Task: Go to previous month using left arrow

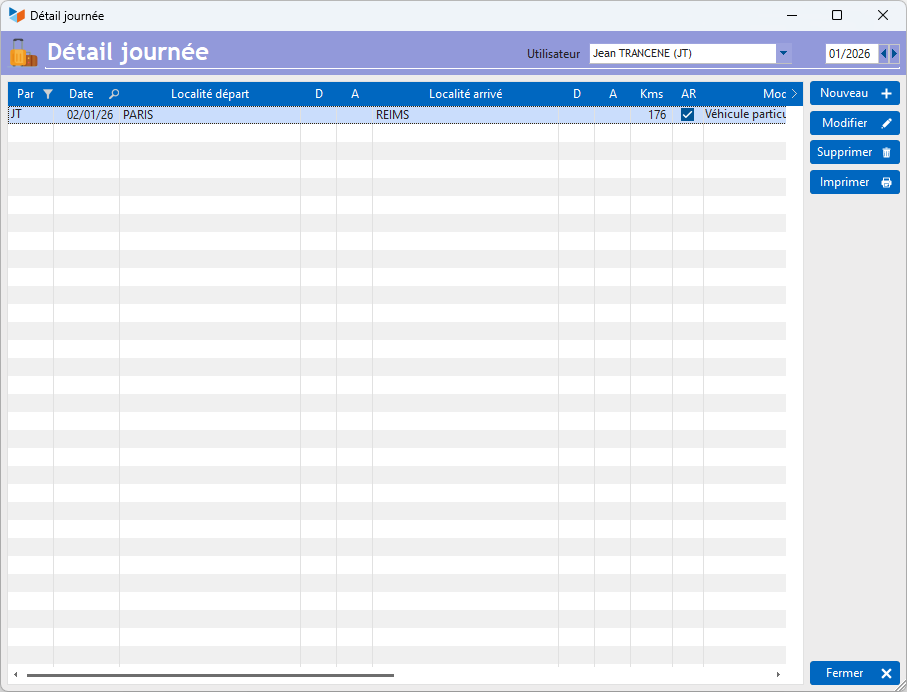Action: tap(883, 54)
